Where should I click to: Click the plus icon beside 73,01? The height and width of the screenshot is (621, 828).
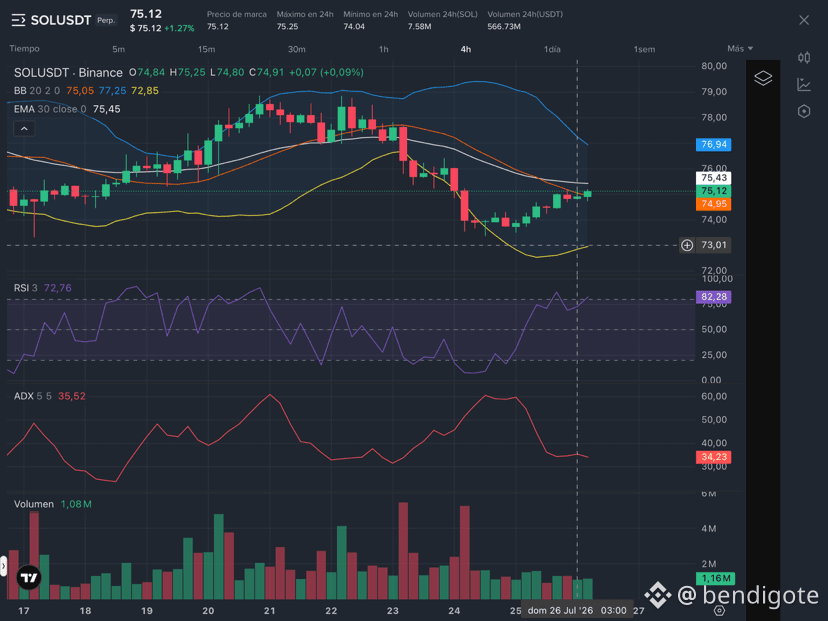686,245
